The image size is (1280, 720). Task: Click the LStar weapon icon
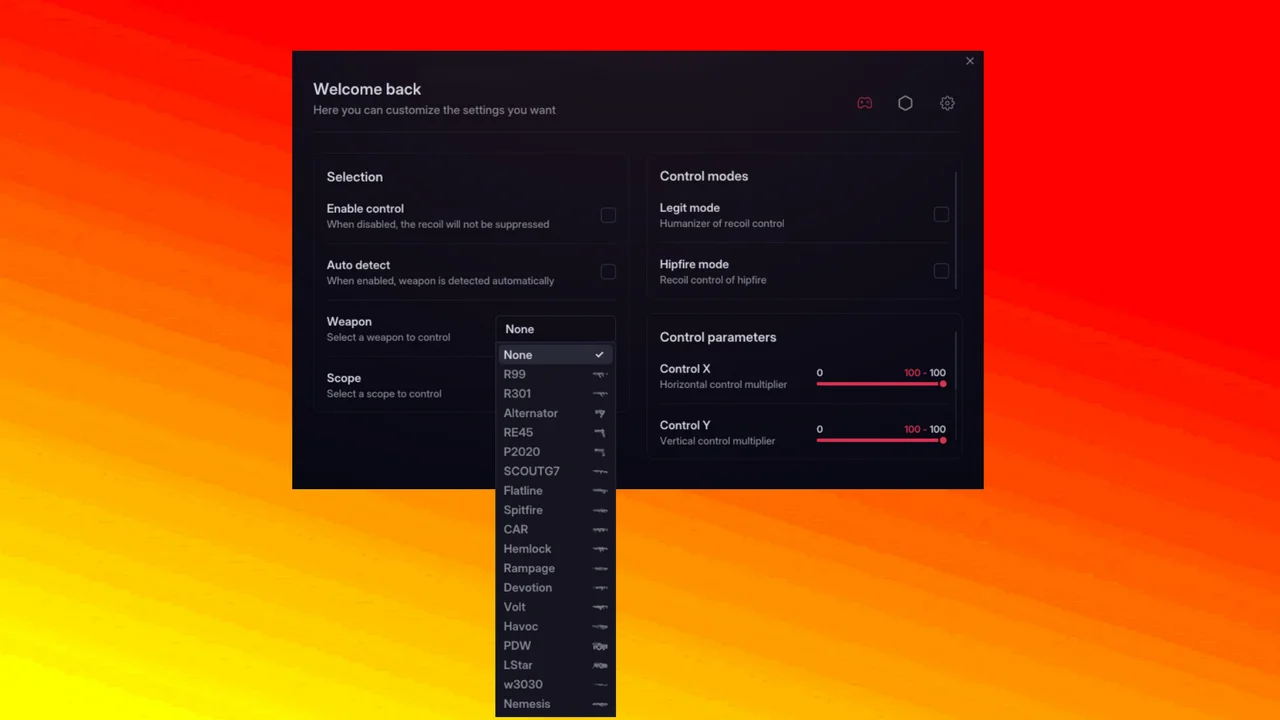point(600,665)
